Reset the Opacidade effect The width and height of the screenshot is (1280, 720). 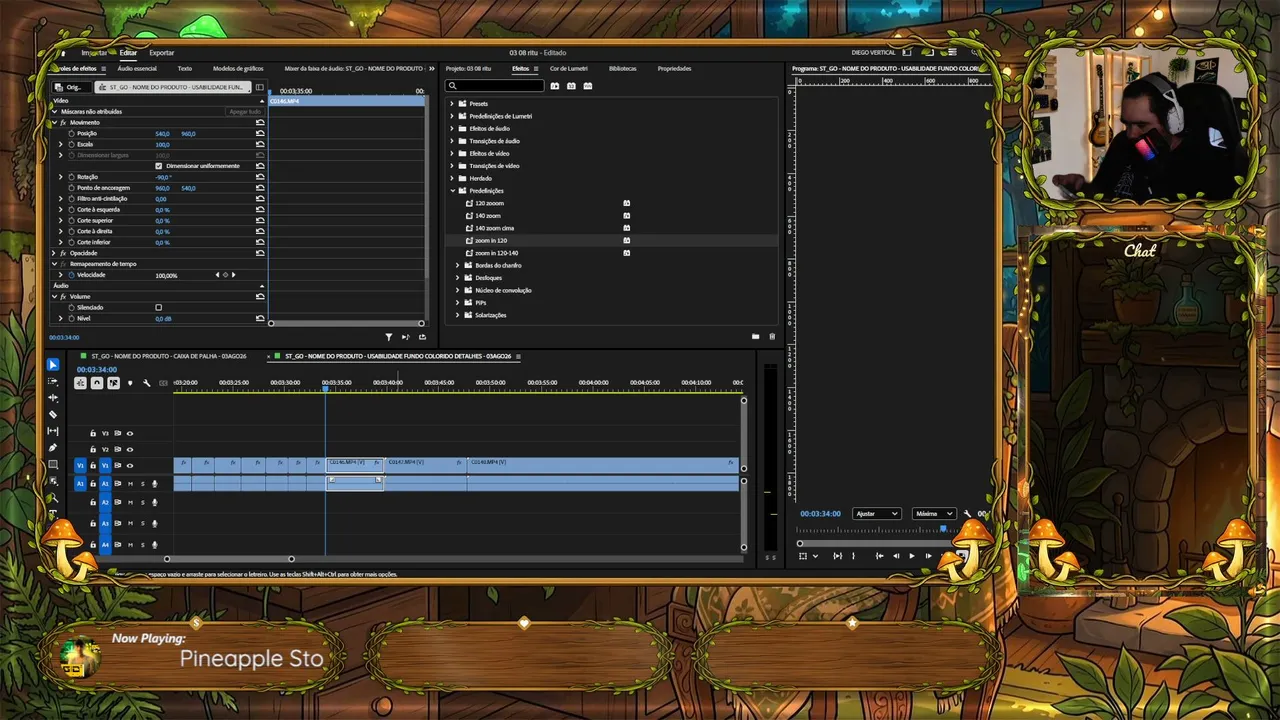pyautogui.click(x=260, y=253)
